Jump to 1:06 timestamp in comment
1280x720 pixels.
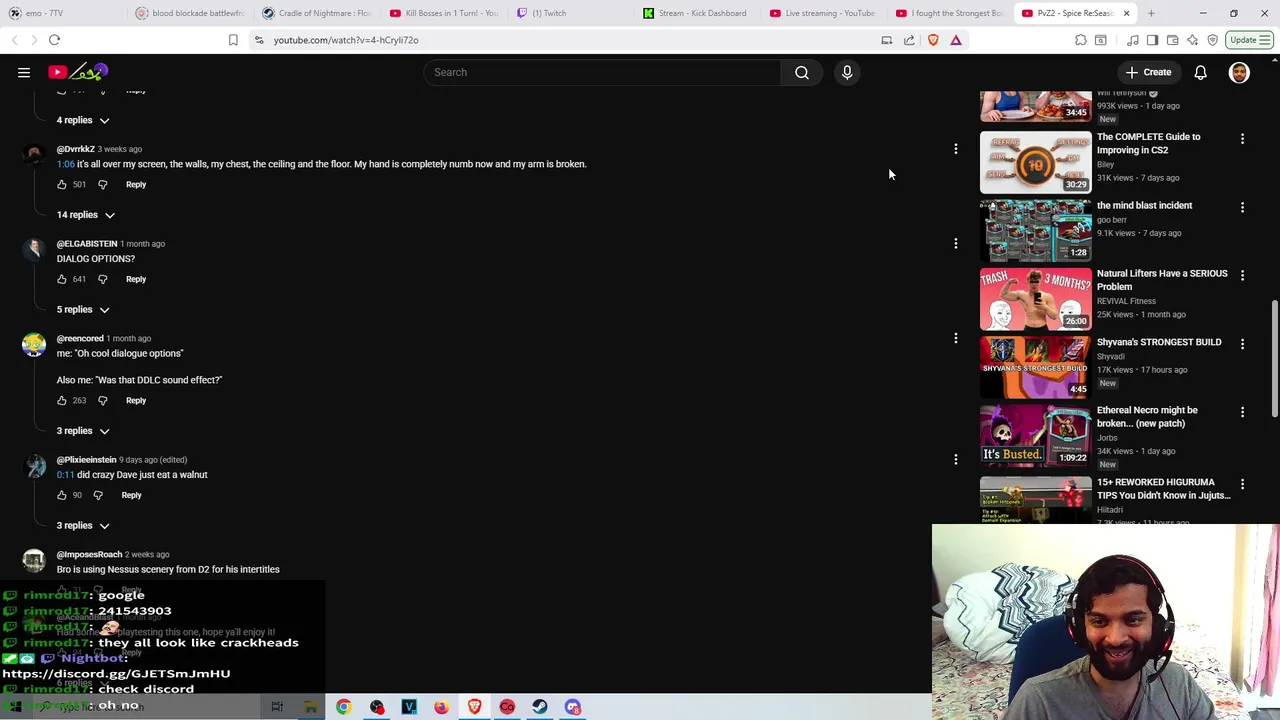(65, 164)
